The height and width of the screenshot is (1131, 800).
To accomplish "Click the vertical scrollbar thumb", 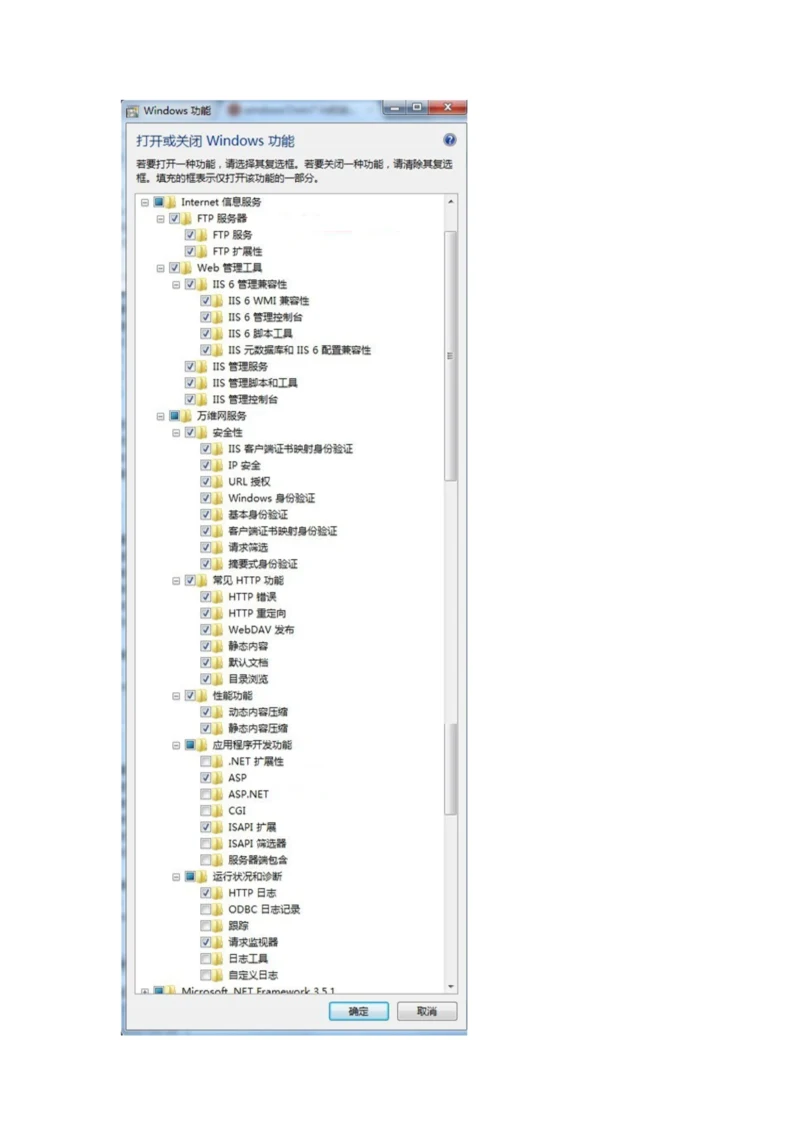I will click(451, 356).
